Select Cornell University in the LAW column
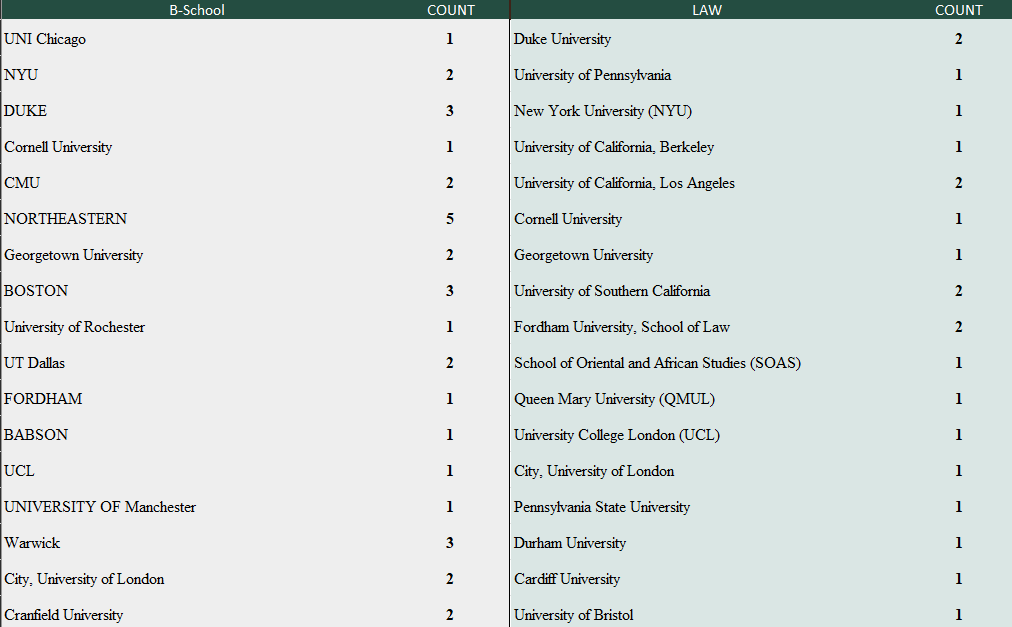This screenshot has width=1012, height=627. (x=568, y=220)
